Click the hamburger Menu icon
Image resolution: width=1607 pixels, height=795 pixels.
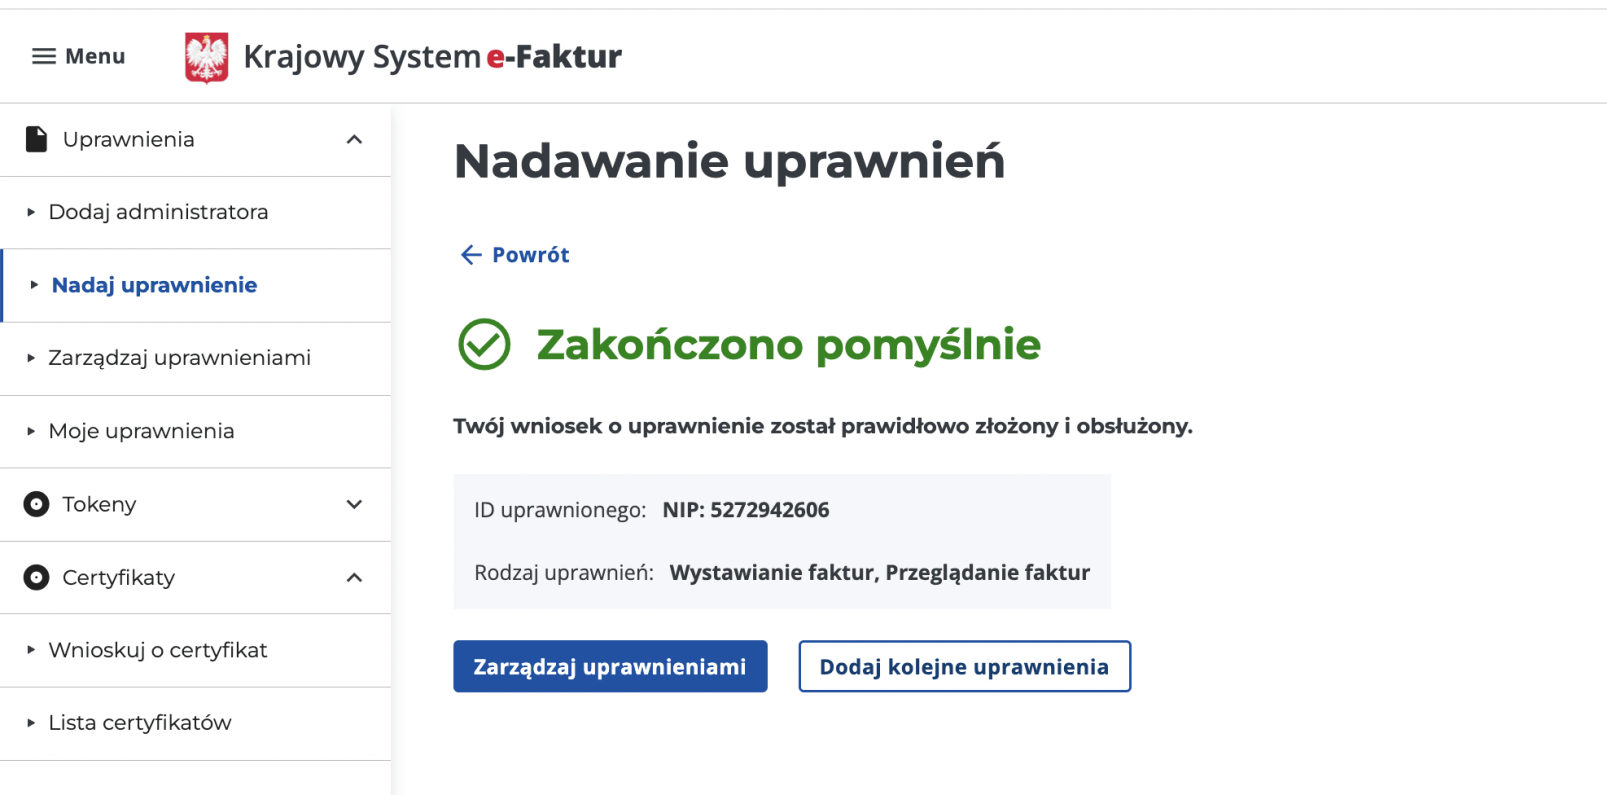pyautogui.click(x=44, y=56)
